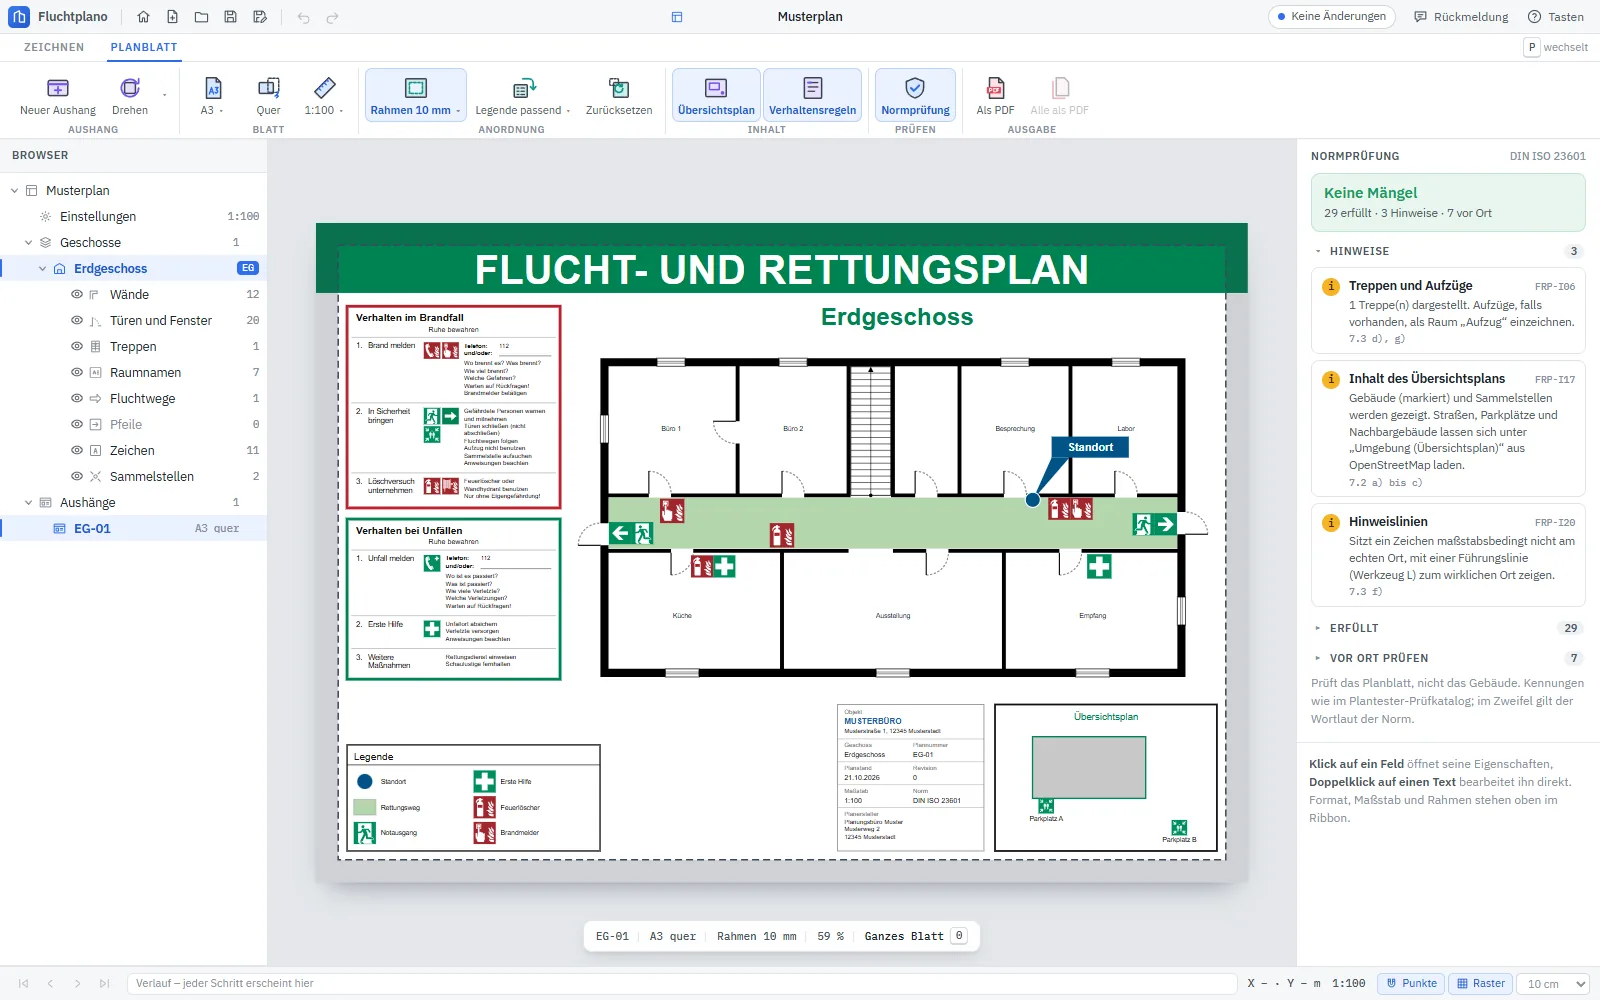Collapse the Geschosse node
The width and height of the screenshot is (1600, 1000).
point(28,243)
